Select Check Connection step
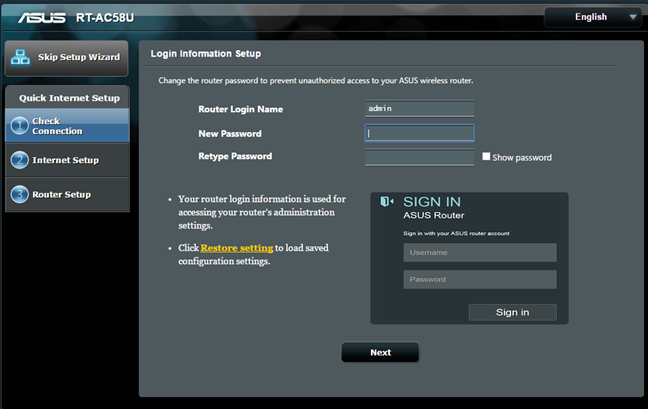The width and height of the screenshot is (648, 409). 67,126
